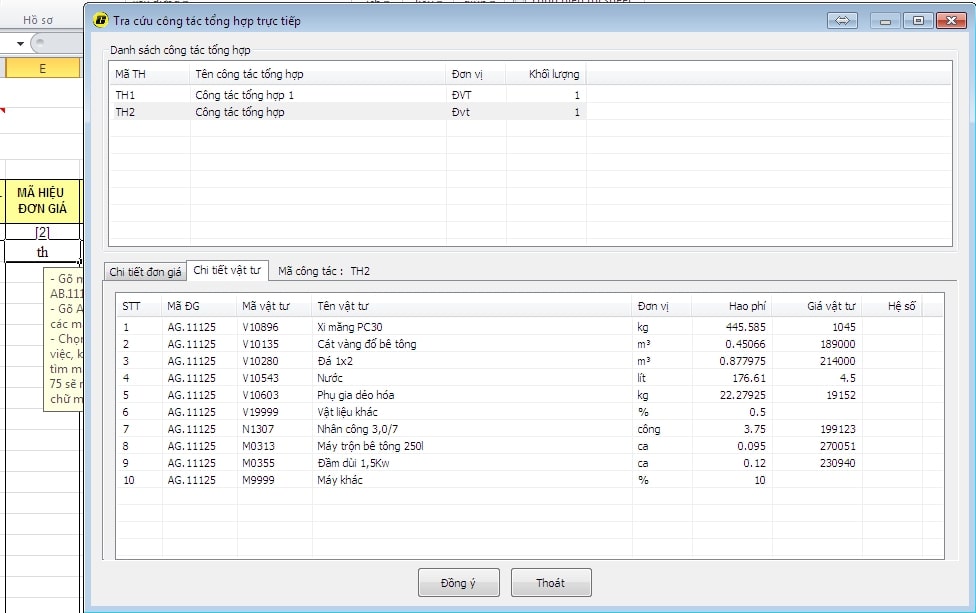Maximize the Tra cứu công tác dialog
The image size is (976, 613).
918,20
